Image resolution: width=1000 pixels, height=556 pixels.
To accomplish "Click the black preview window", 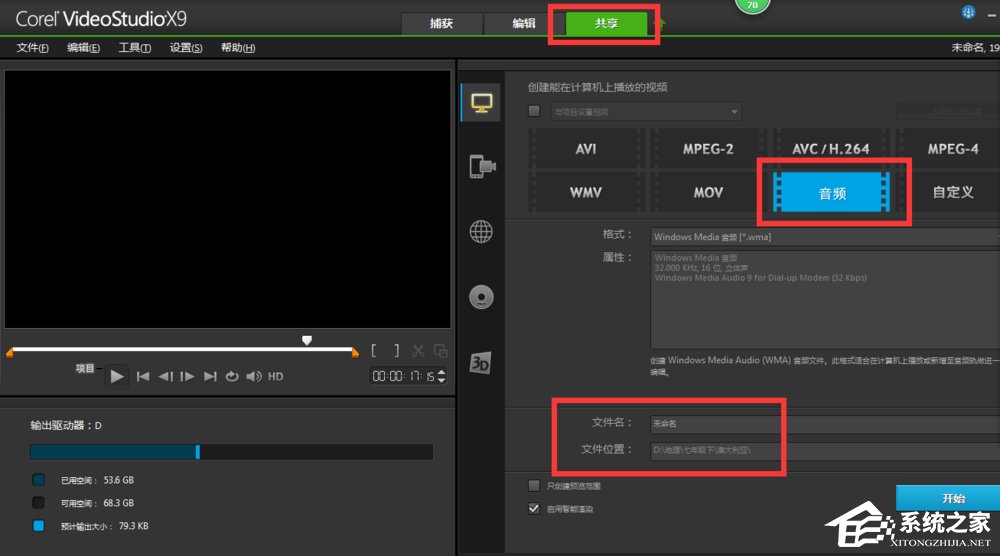I will (x=228, y=199).
